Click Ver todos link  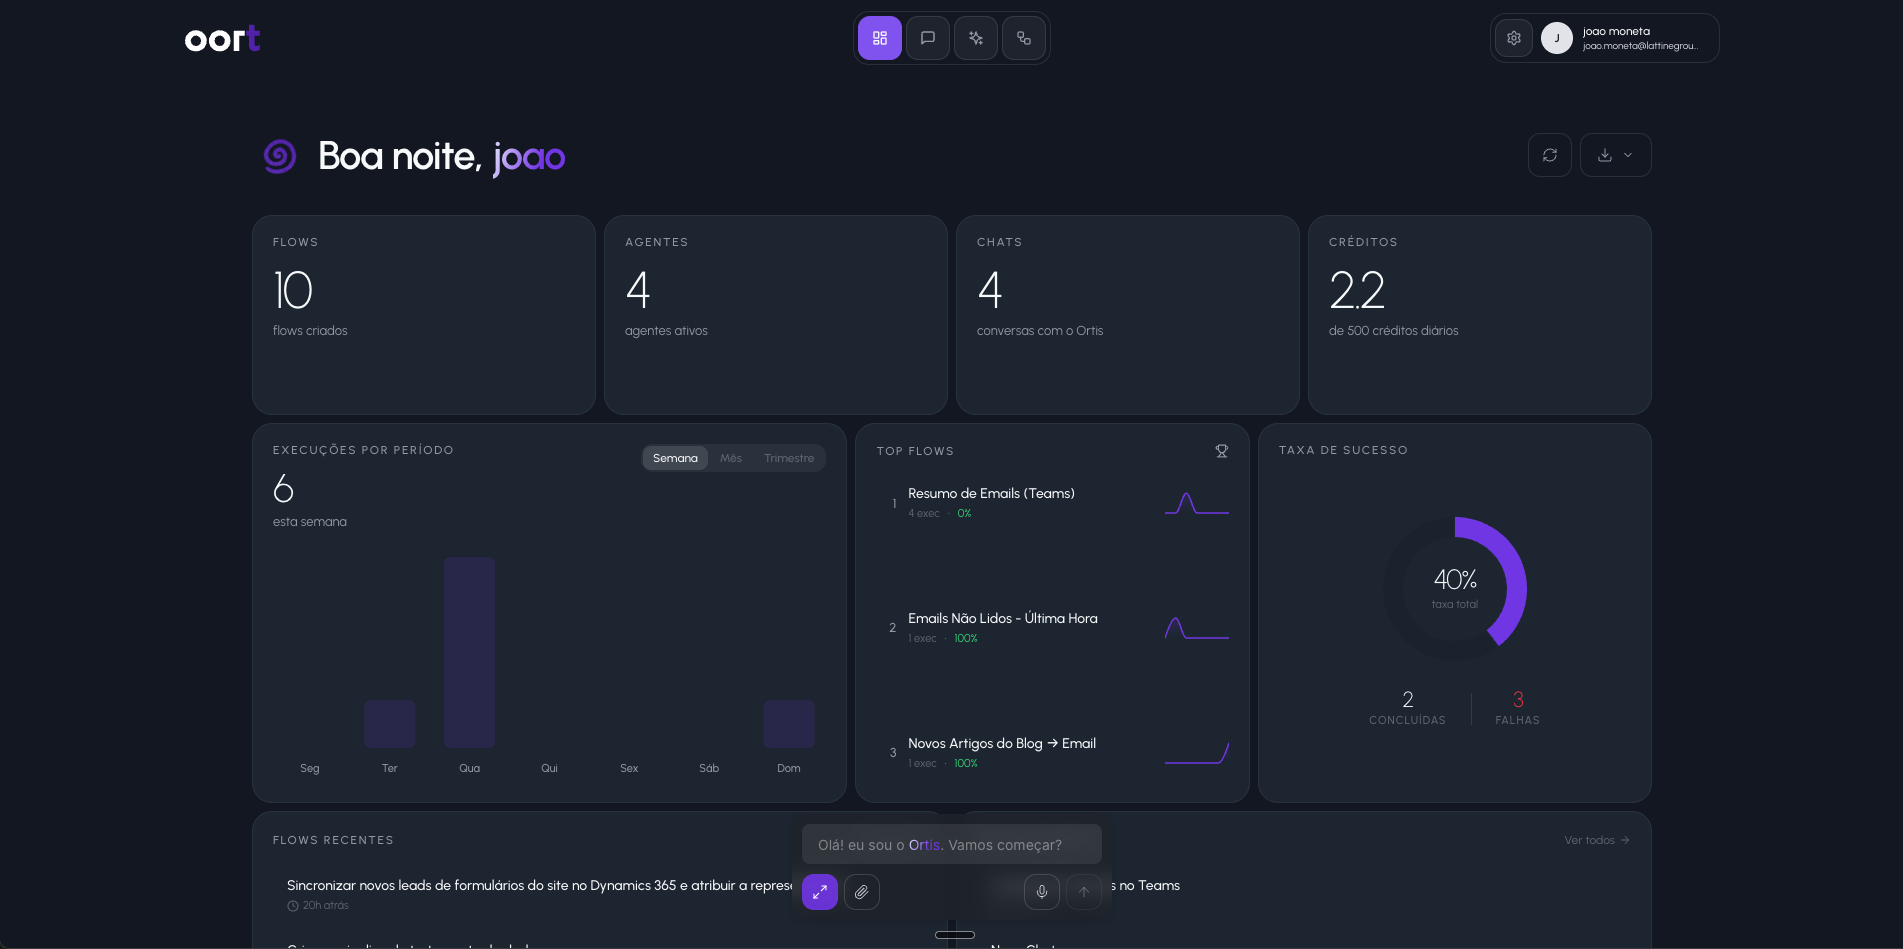pos(1596,840)
